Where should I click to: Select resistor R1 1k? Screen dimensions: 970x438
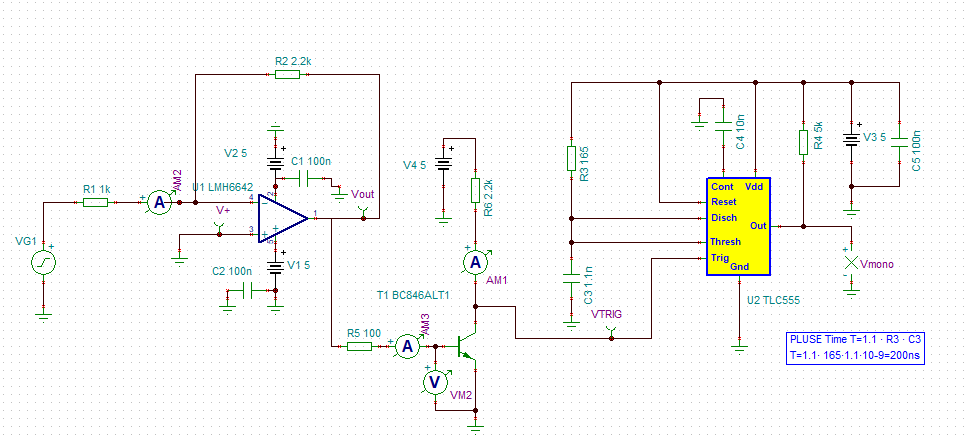tap(95, 202)
